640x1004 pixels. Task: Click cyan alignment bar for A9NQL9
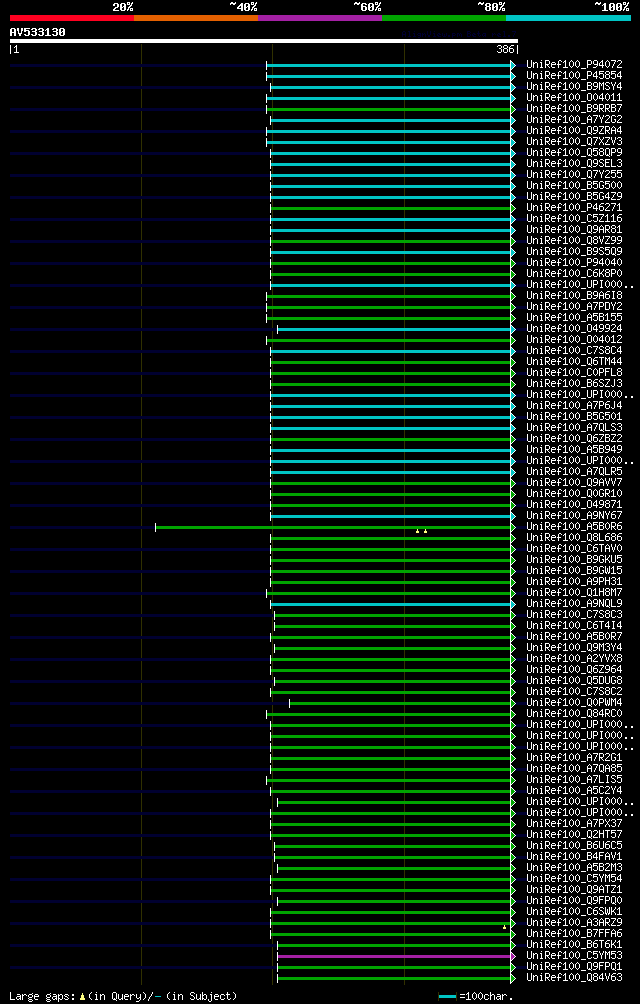(x=390, y=604)
